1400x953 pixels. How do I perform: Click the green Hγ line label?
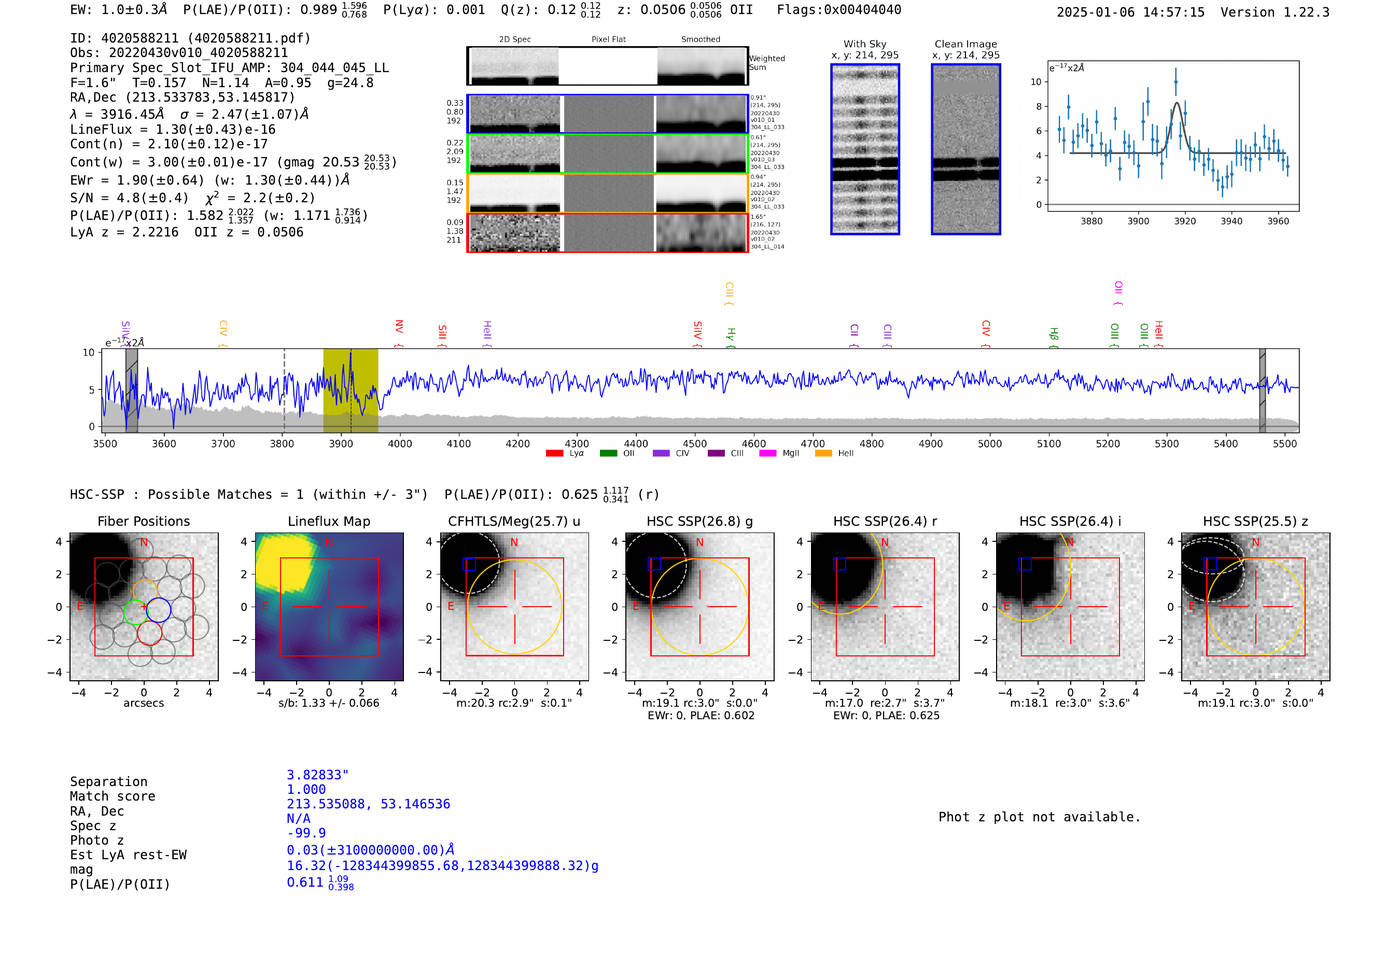(x=731, y=336)
